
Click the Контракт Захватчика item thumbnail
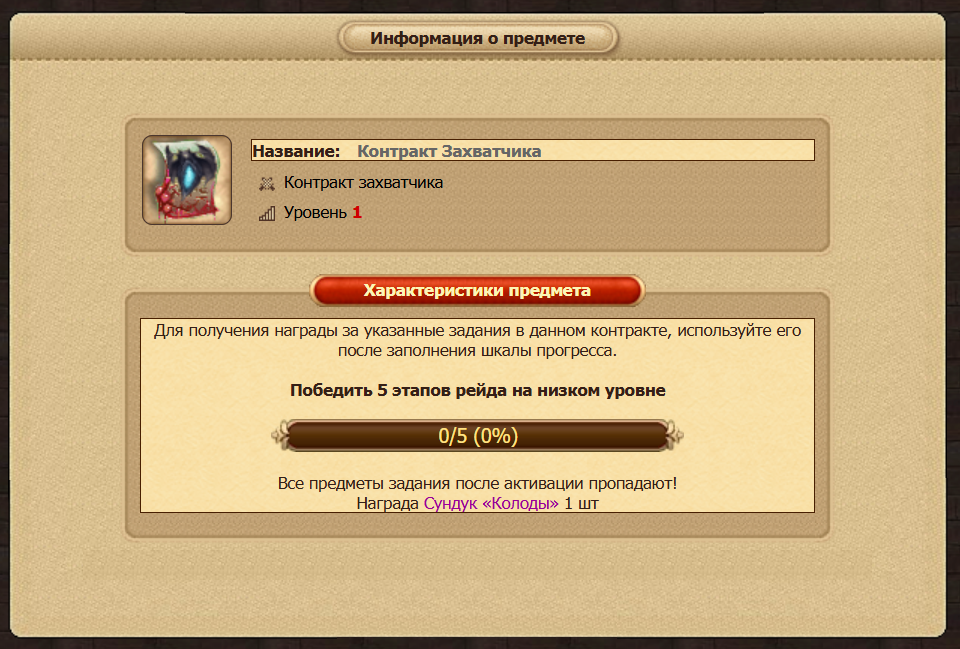(x=187, y=180)
